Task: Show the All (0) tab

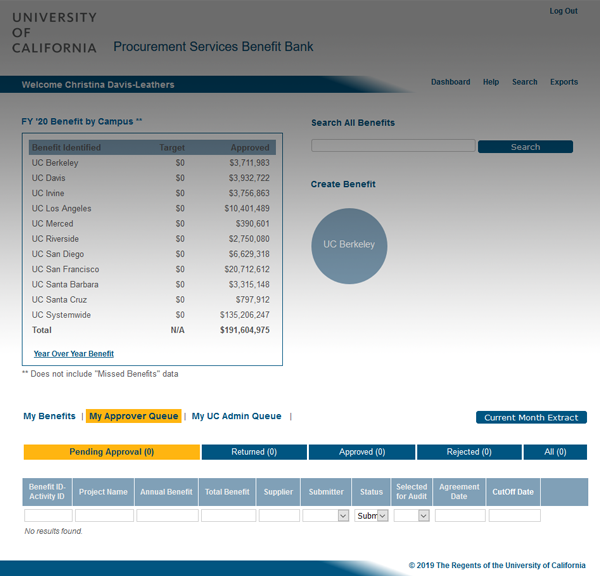Action: 555,452
